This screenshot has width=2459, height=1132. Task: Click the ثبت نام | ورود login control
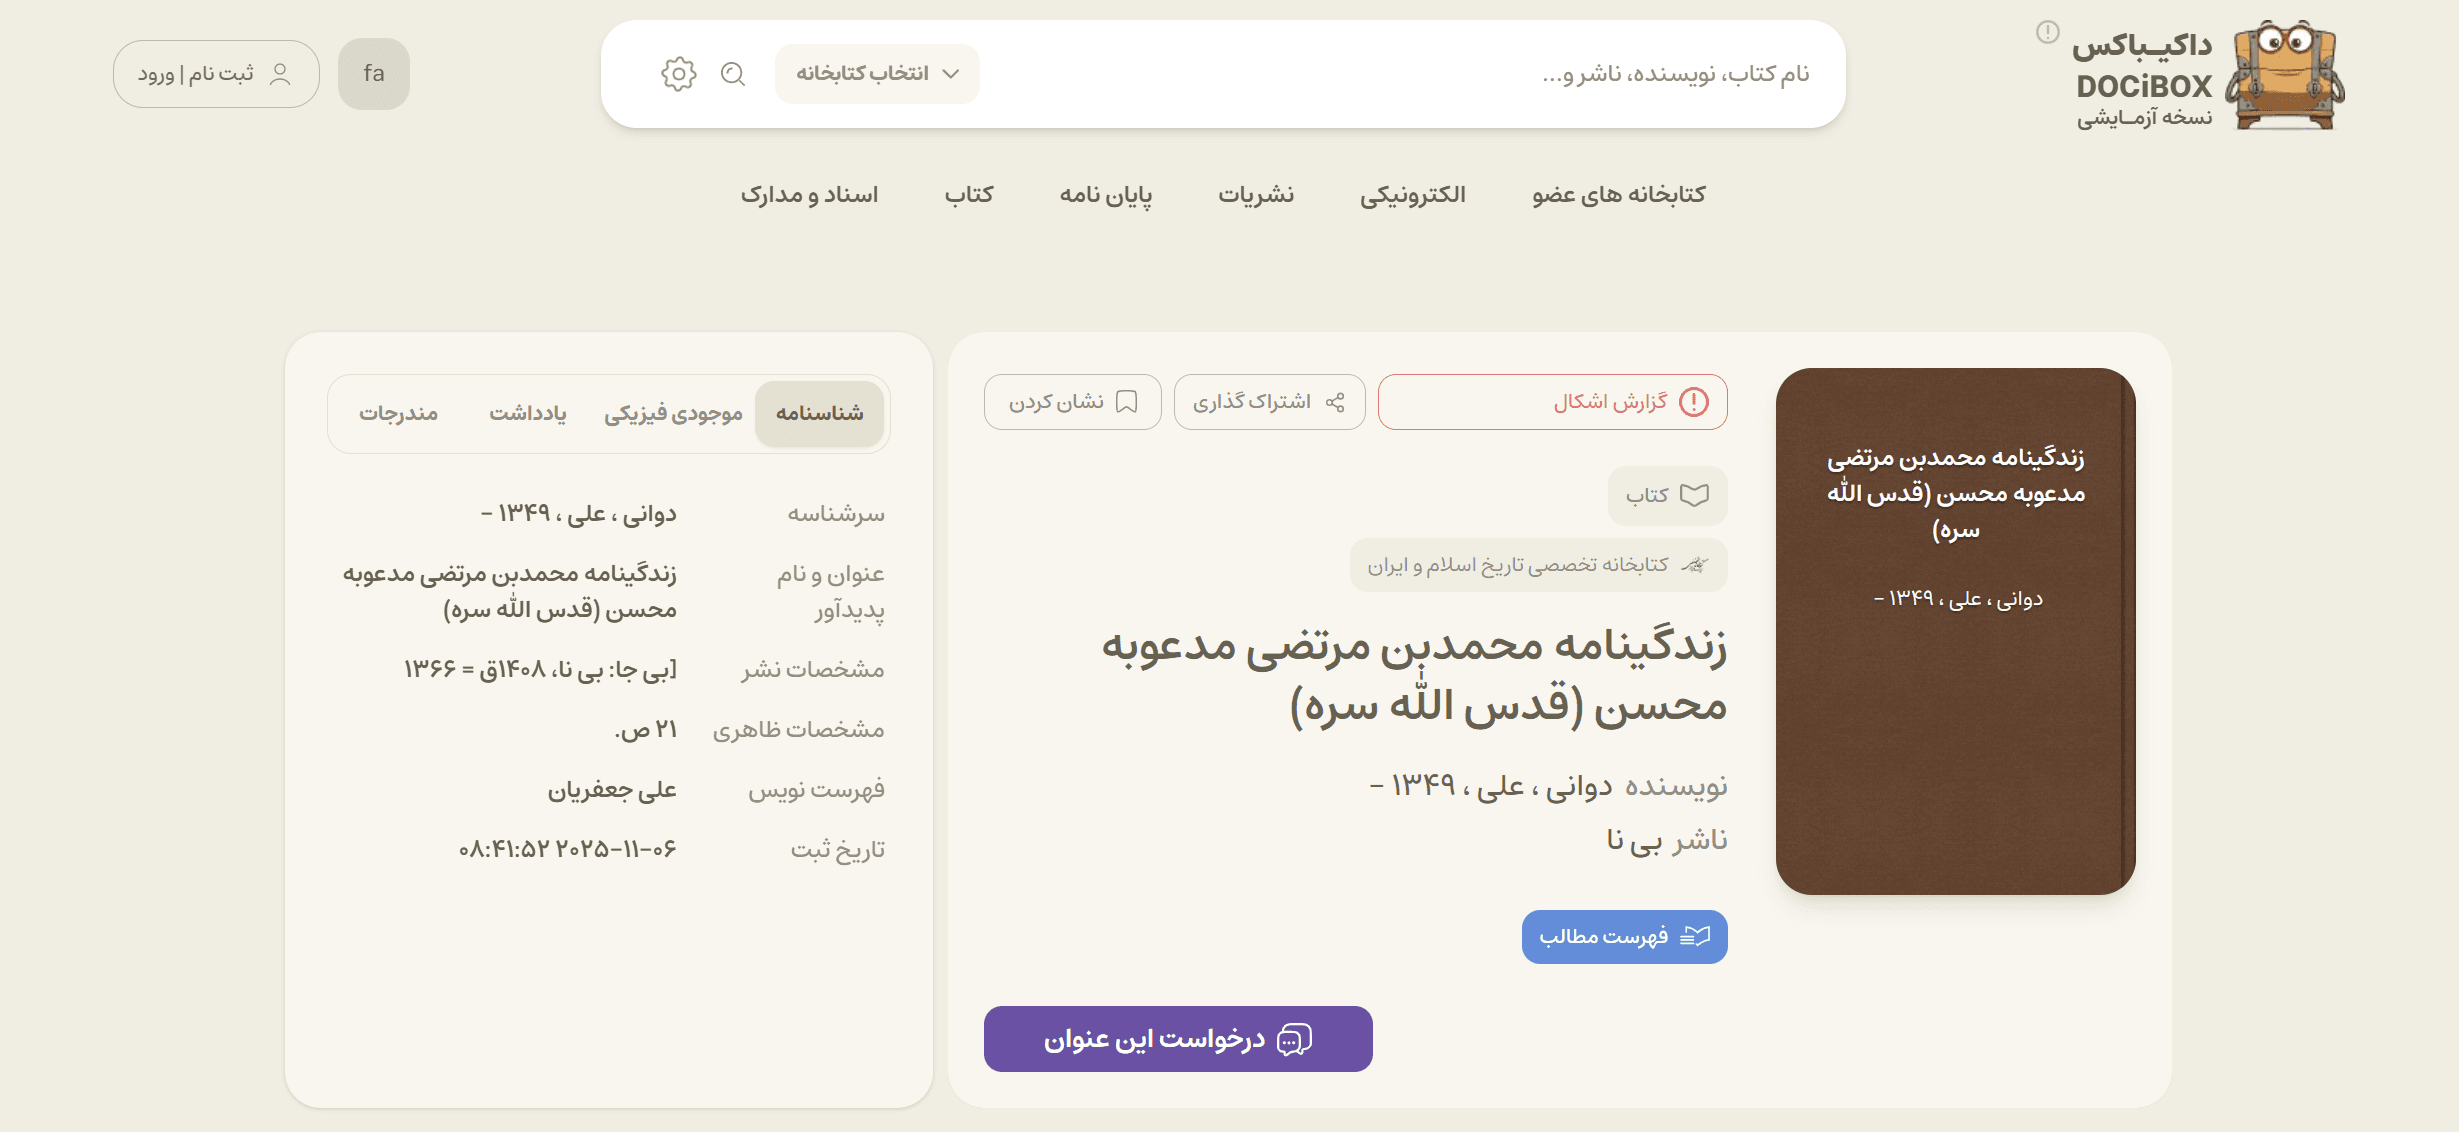click(215, 72)
